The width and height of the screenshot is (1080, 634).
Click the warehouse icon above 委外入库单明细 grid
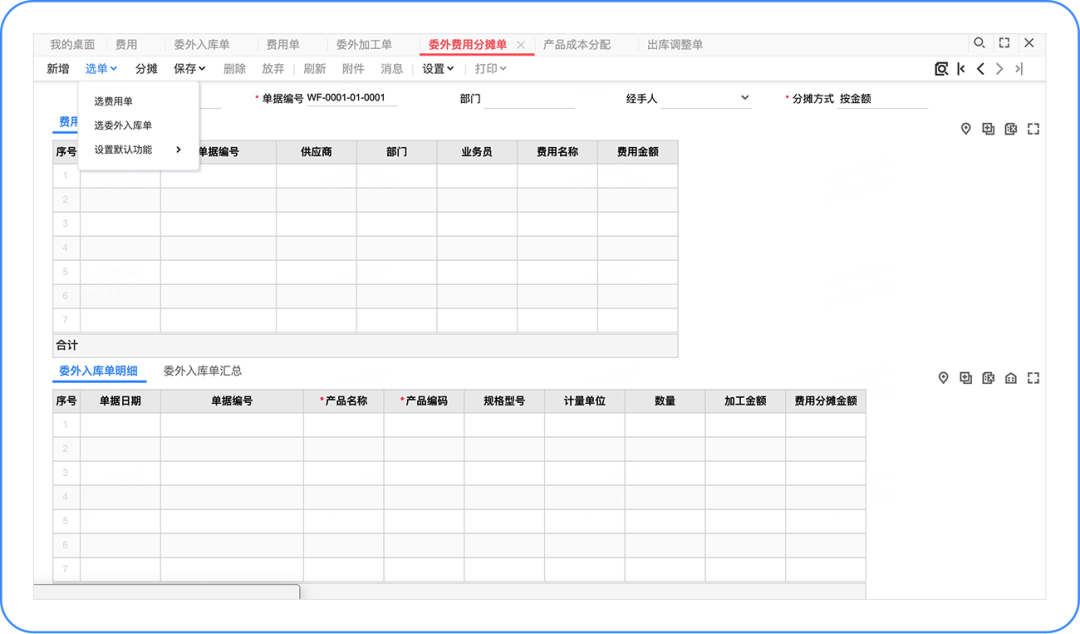point(1010,378)
